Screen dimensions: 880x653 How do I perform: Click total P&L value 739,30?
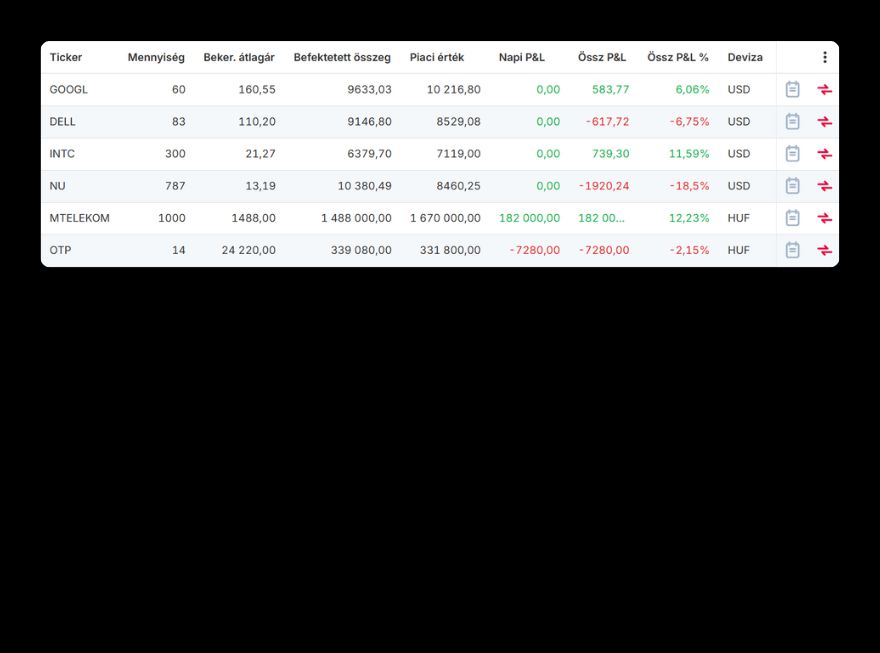(x=611, y=154)
